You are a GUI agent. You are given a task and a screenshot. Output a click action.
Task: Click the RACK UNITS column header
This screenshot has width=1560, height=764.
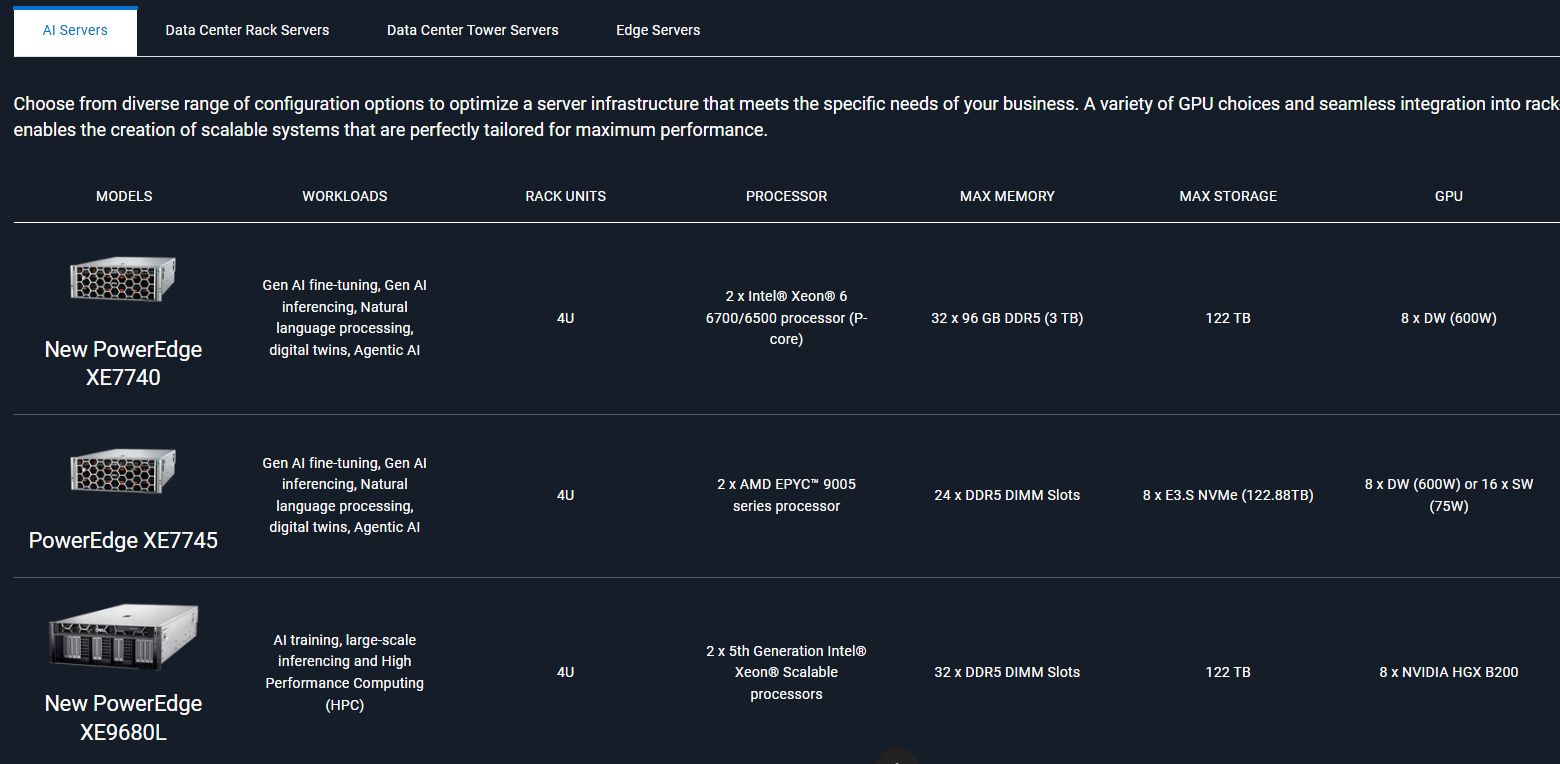[x=566, y=196]
